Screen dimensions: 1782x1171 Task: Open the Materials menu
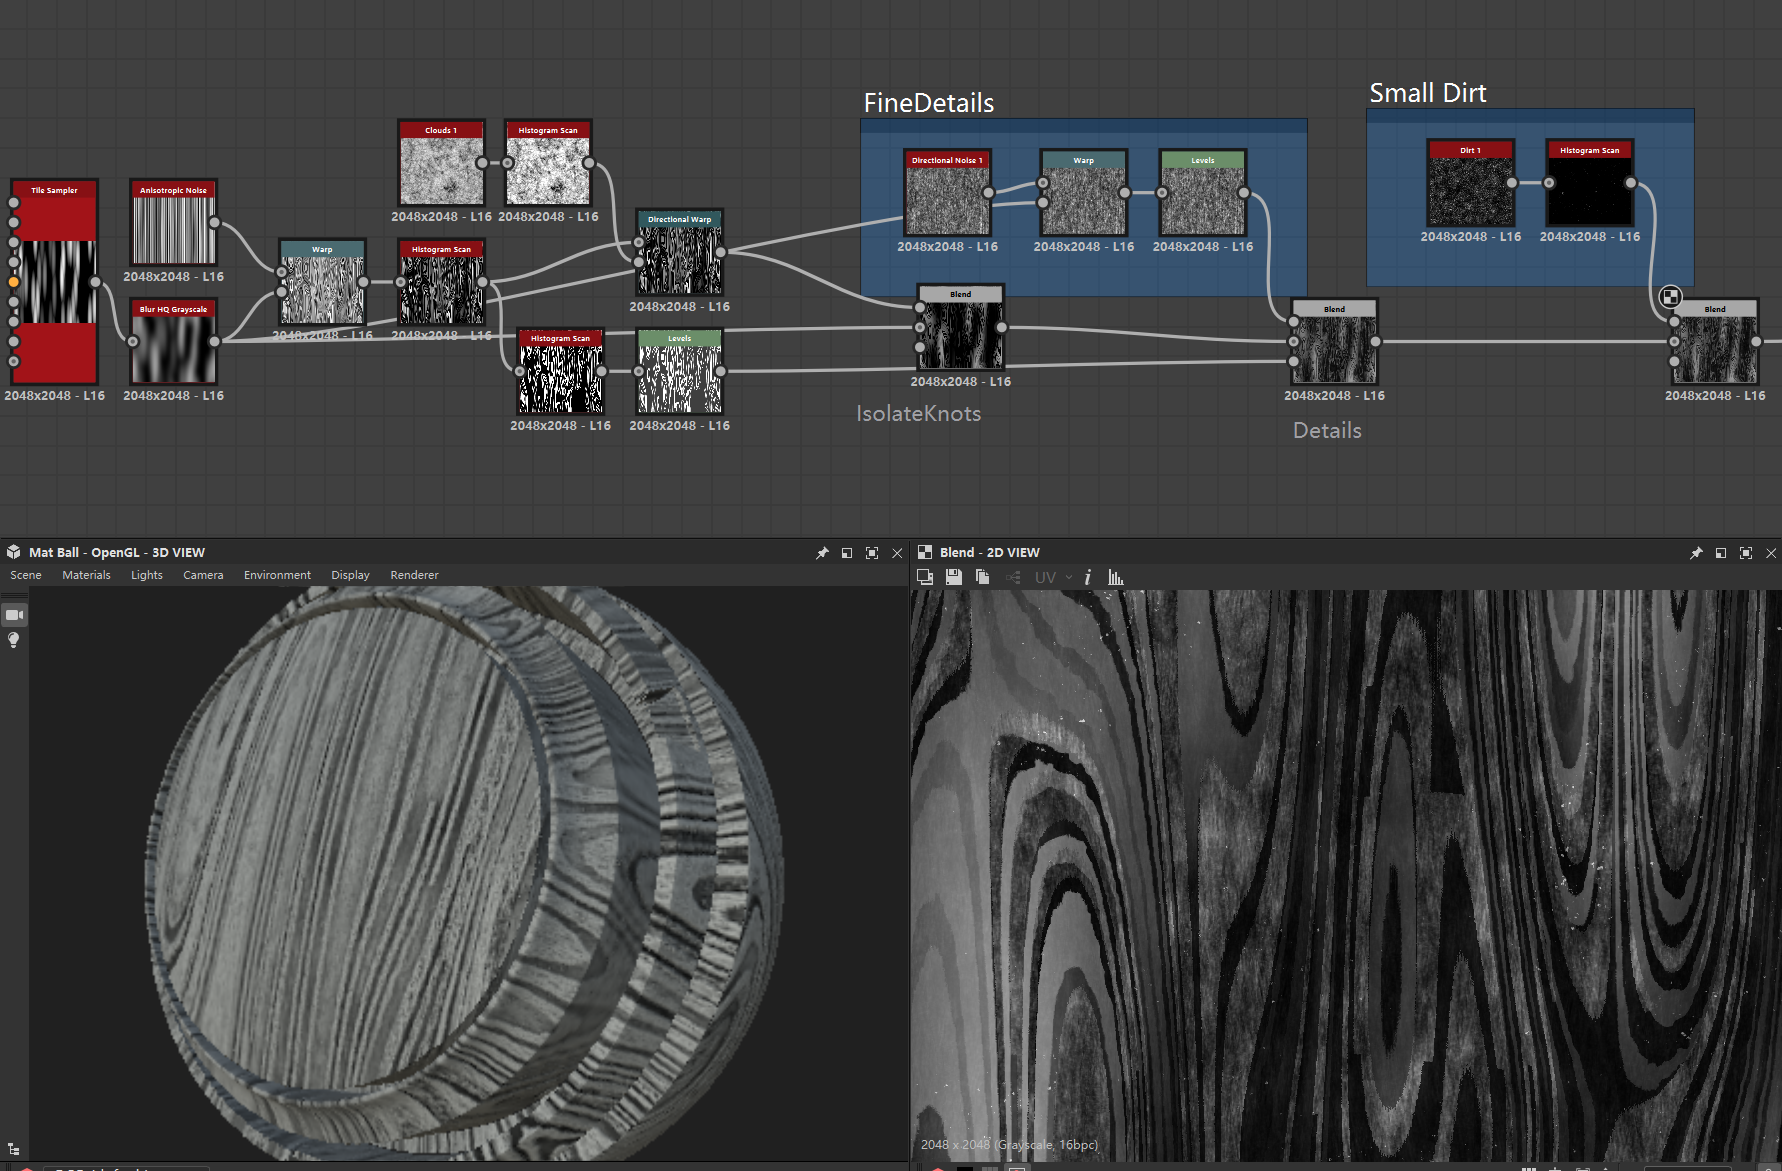[x=86, y=575]
